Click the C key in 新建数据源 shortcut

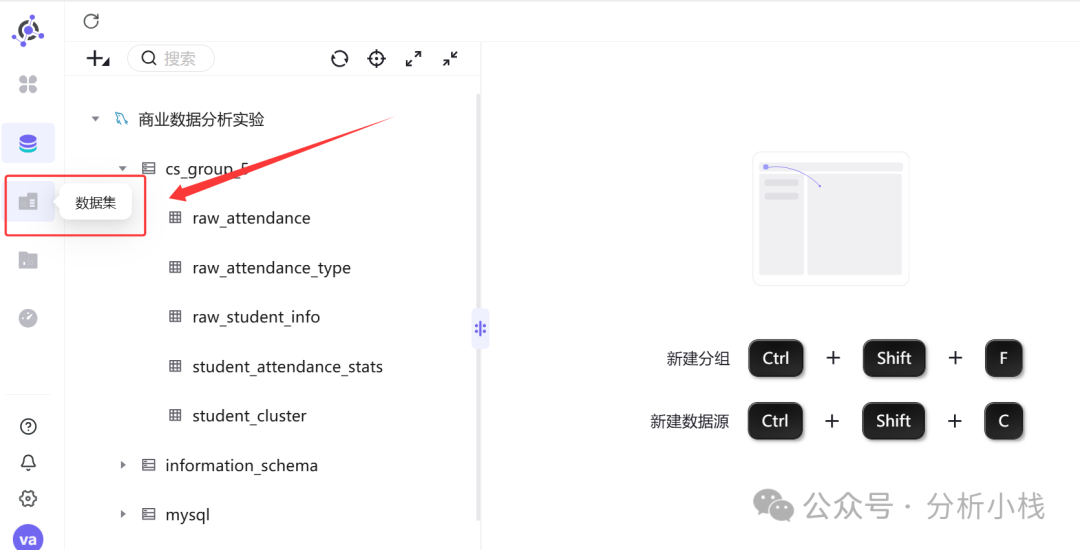[1004, 421]
